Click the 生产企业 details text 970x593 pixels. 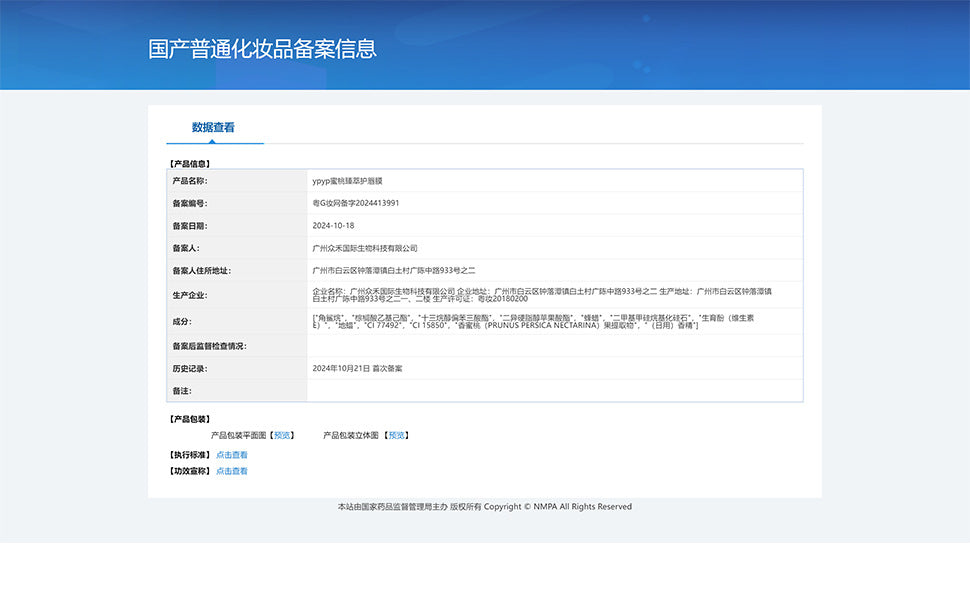pyautogui.click(x=541, y=294)
